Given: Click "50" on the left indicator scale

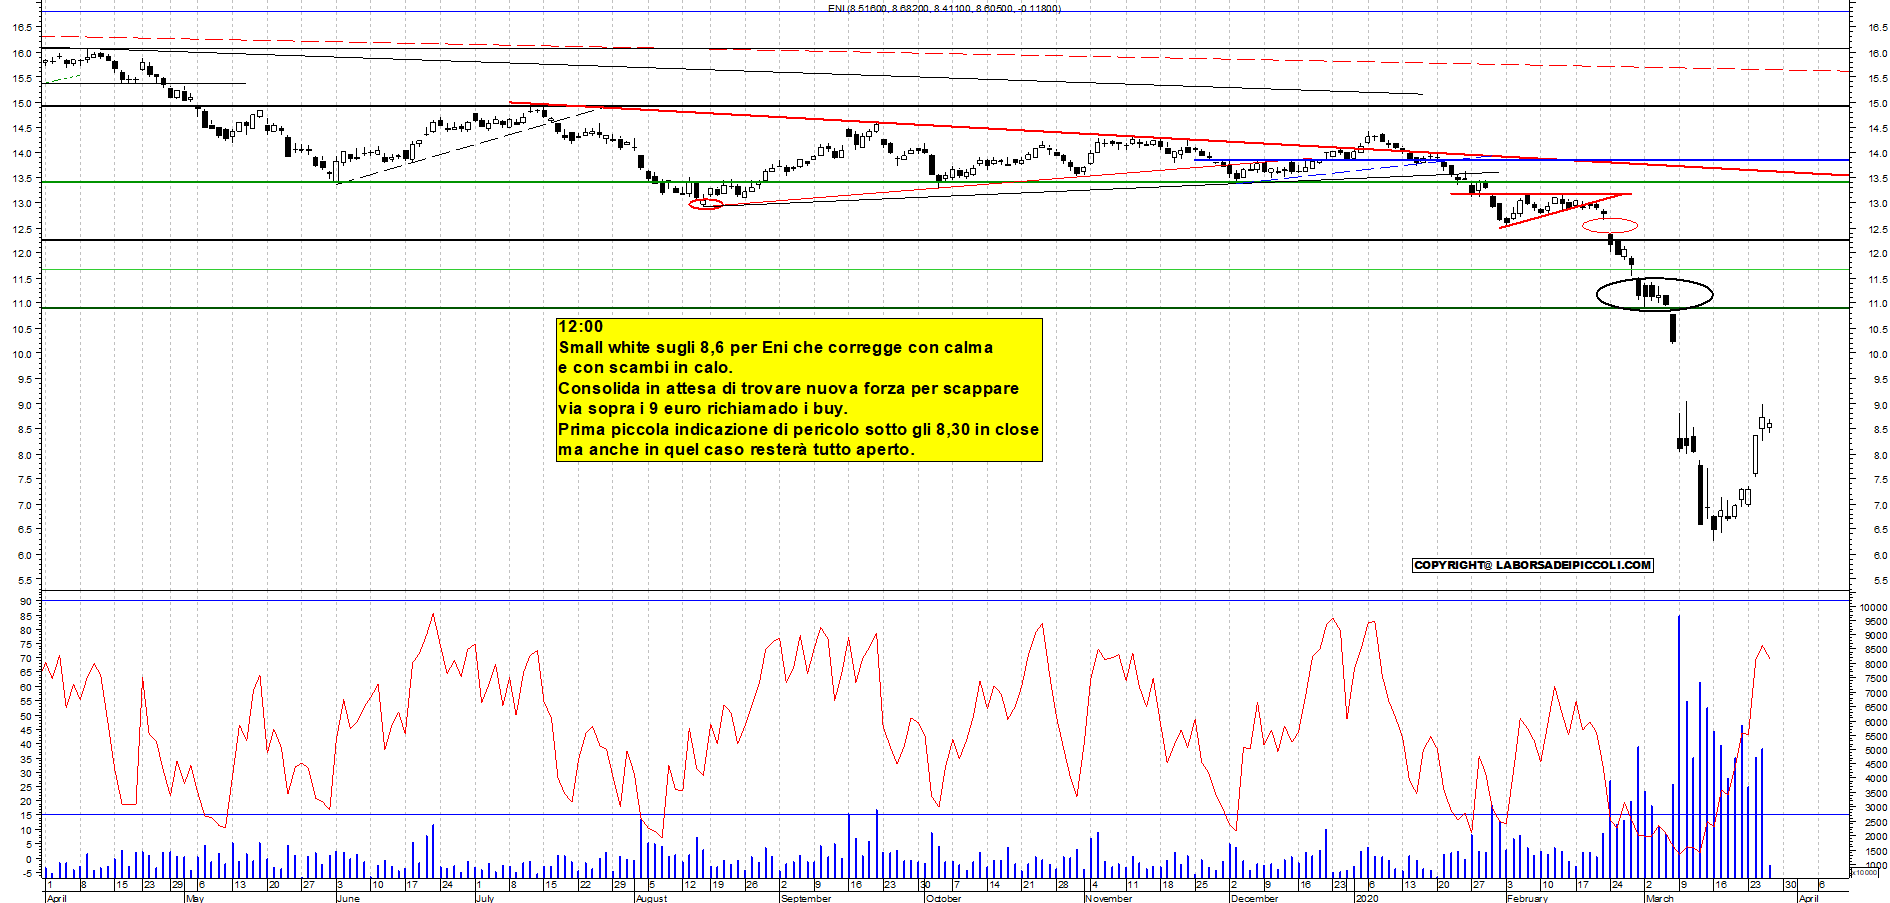Looking at the screenshot, I should (26, 717).
